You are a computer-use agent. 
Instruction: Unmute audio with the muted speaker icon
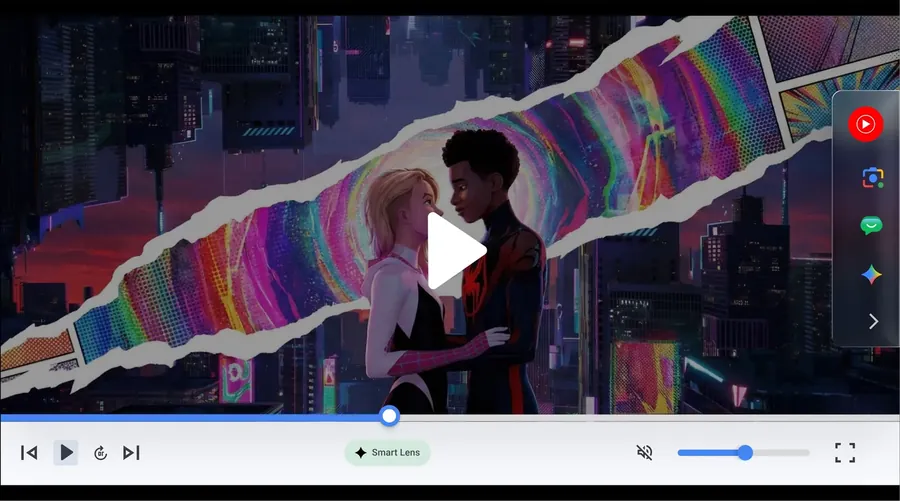[645, 452]
